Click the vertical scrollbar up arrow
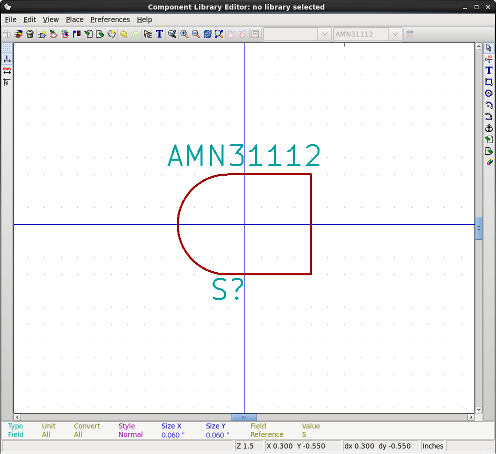The height and width of the screenshot is (454, 496). [x=479, y=46]
